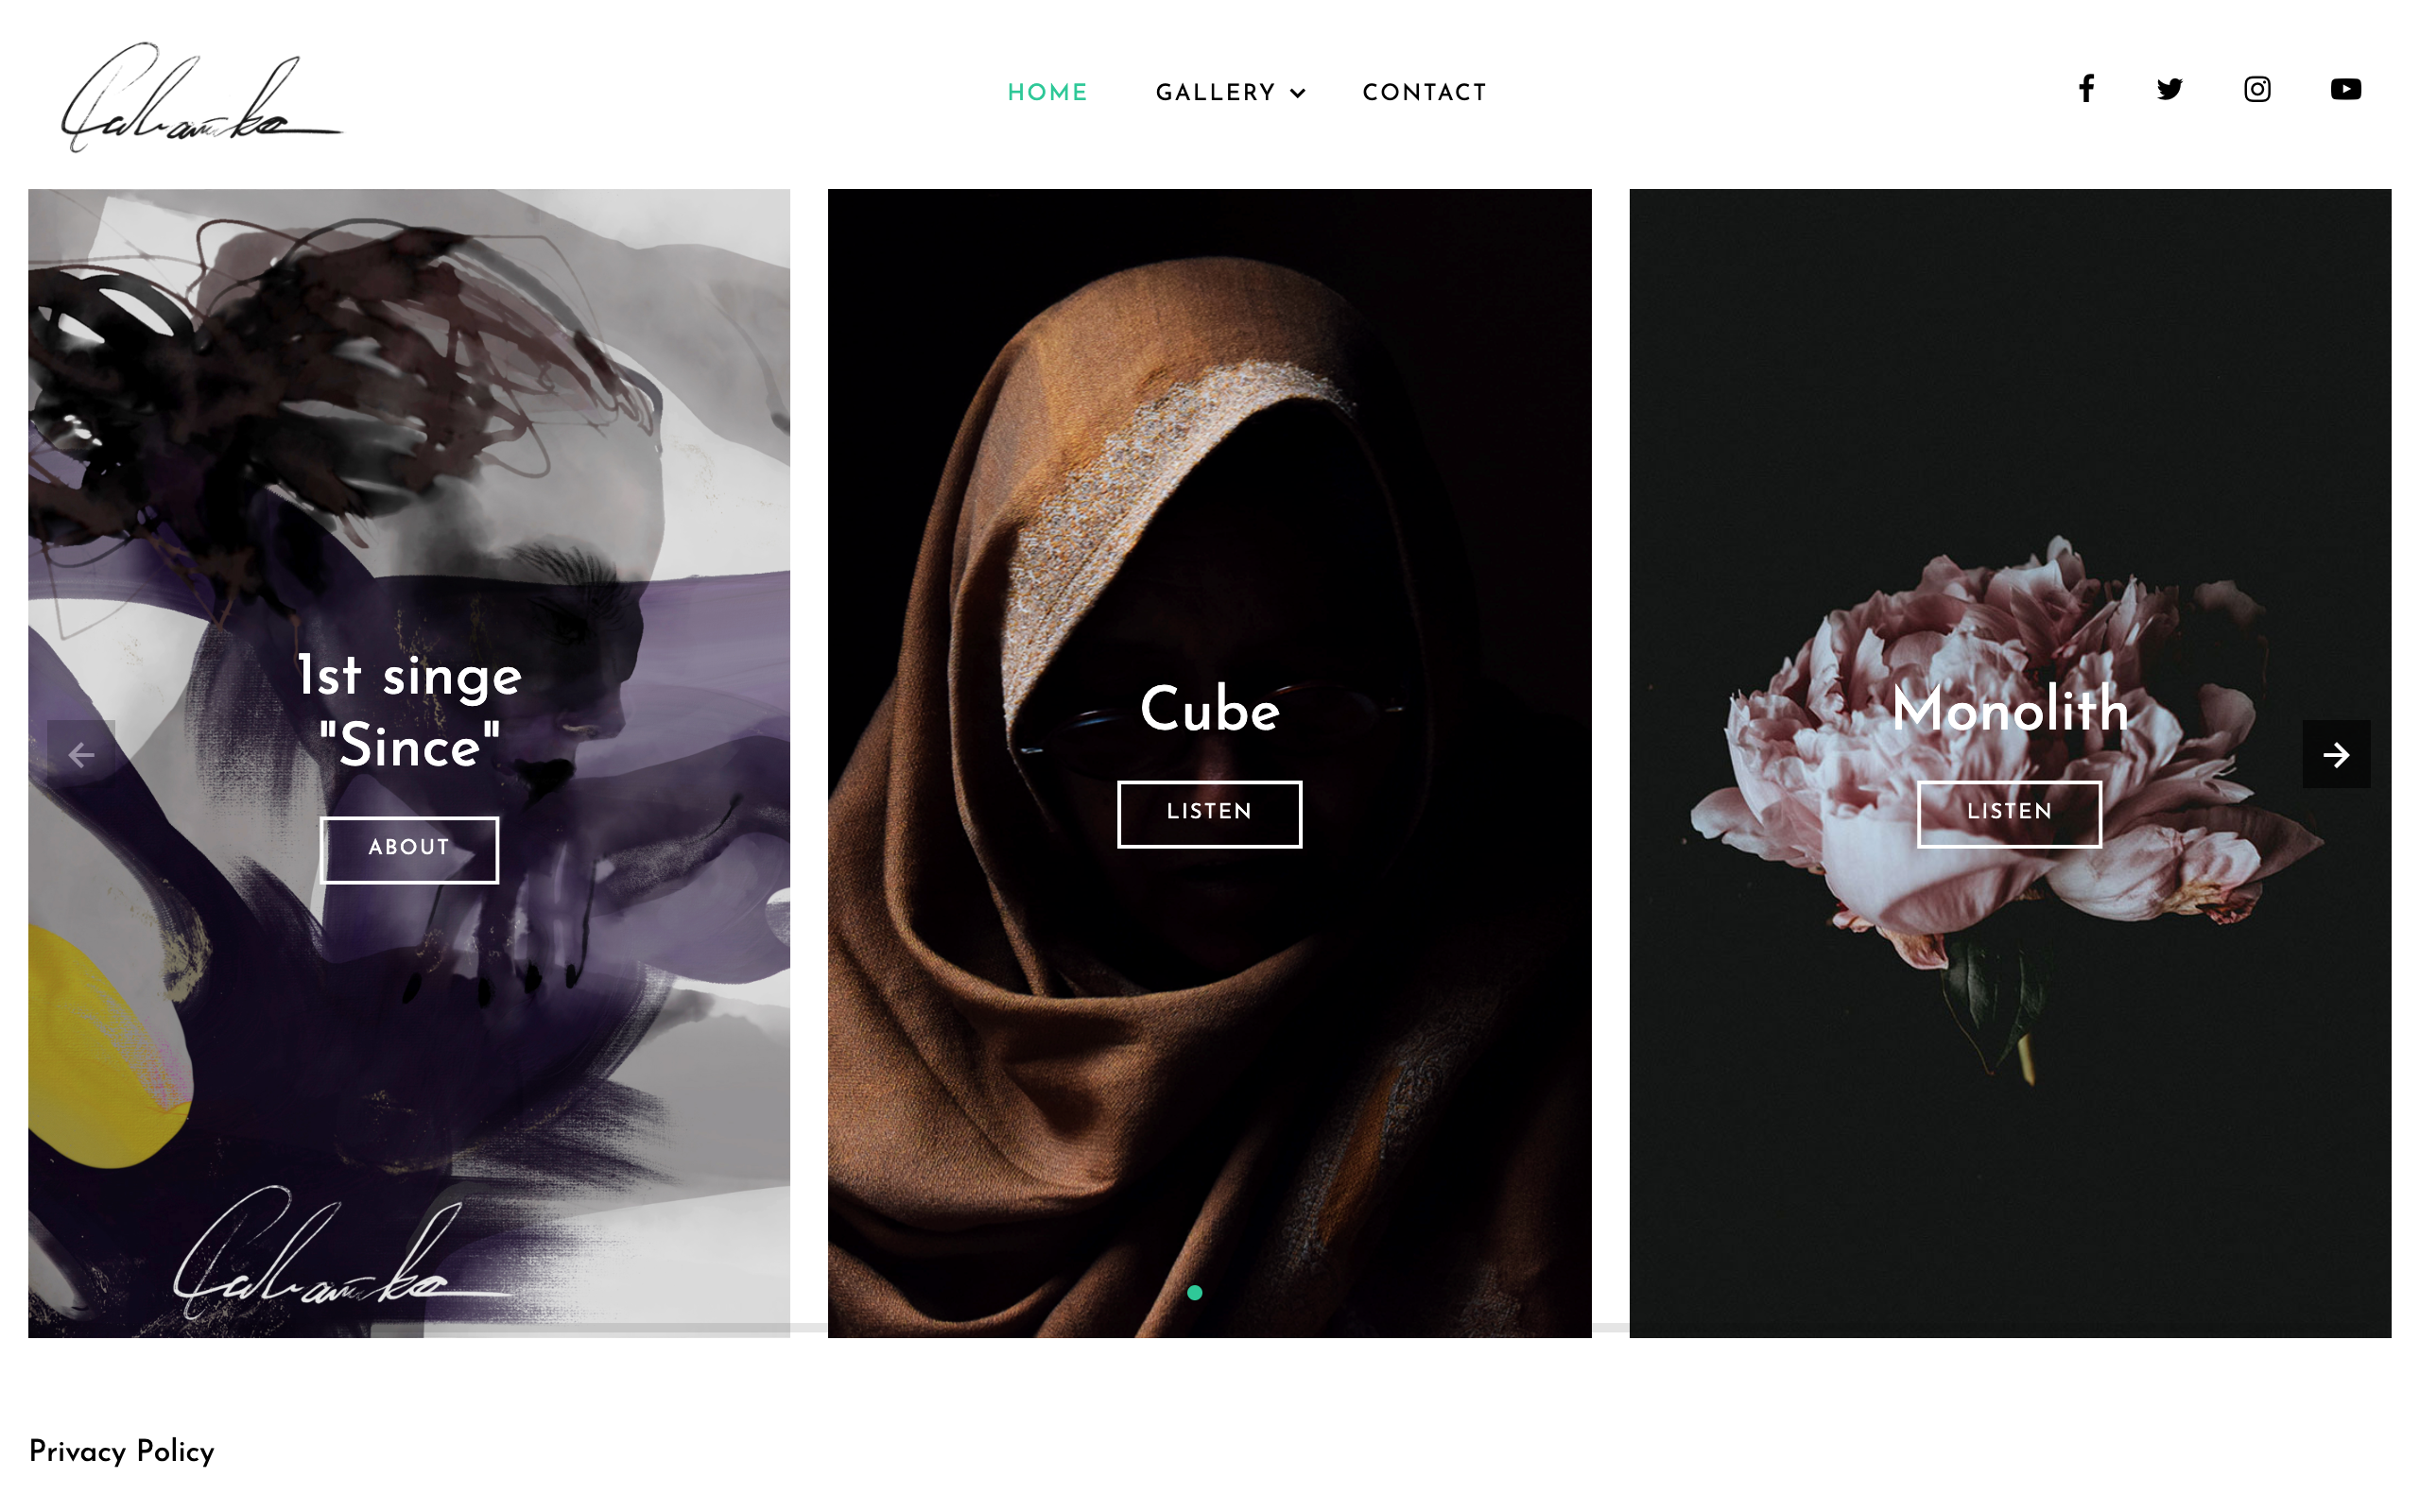This screenshot has width=2420, height=1512.
Task: Click the signature logo in header
Action: click(201, 97)
